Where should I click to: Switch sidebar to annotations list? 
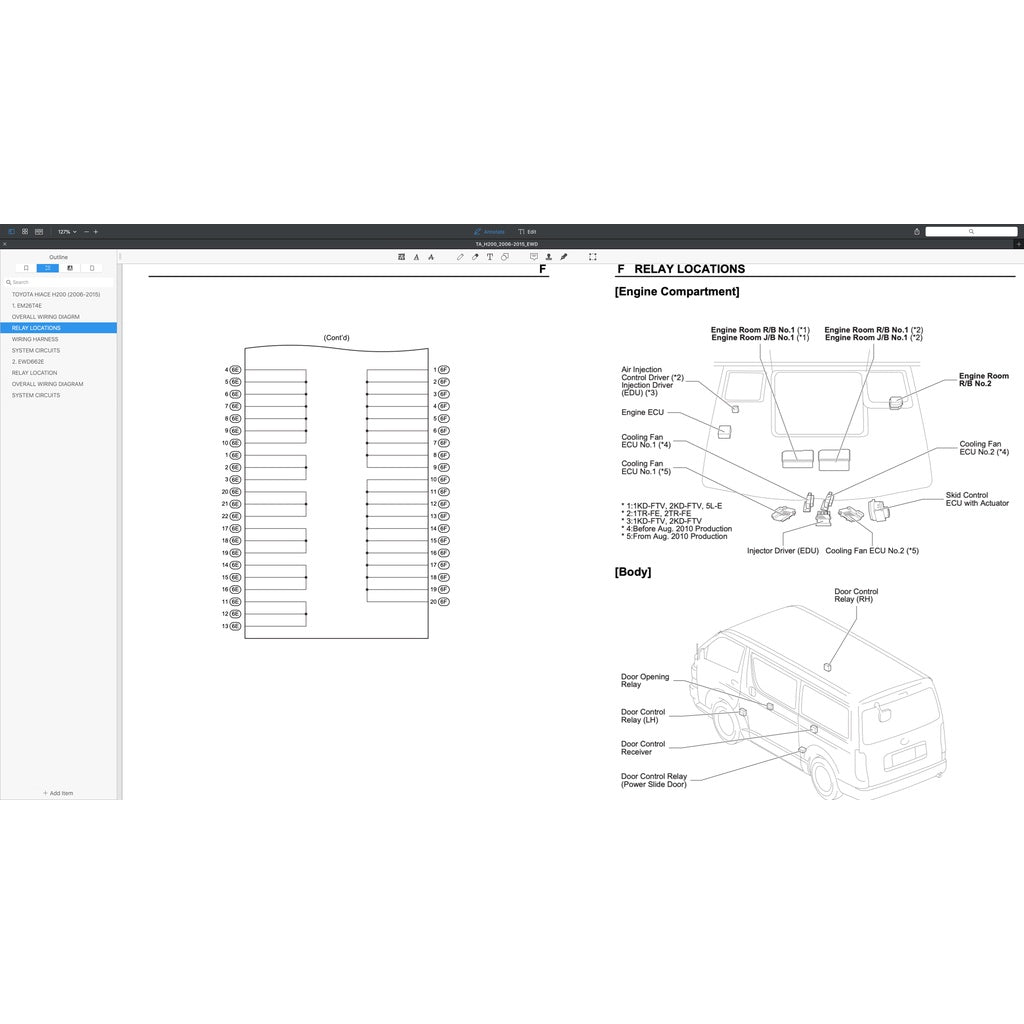[70, 268]
